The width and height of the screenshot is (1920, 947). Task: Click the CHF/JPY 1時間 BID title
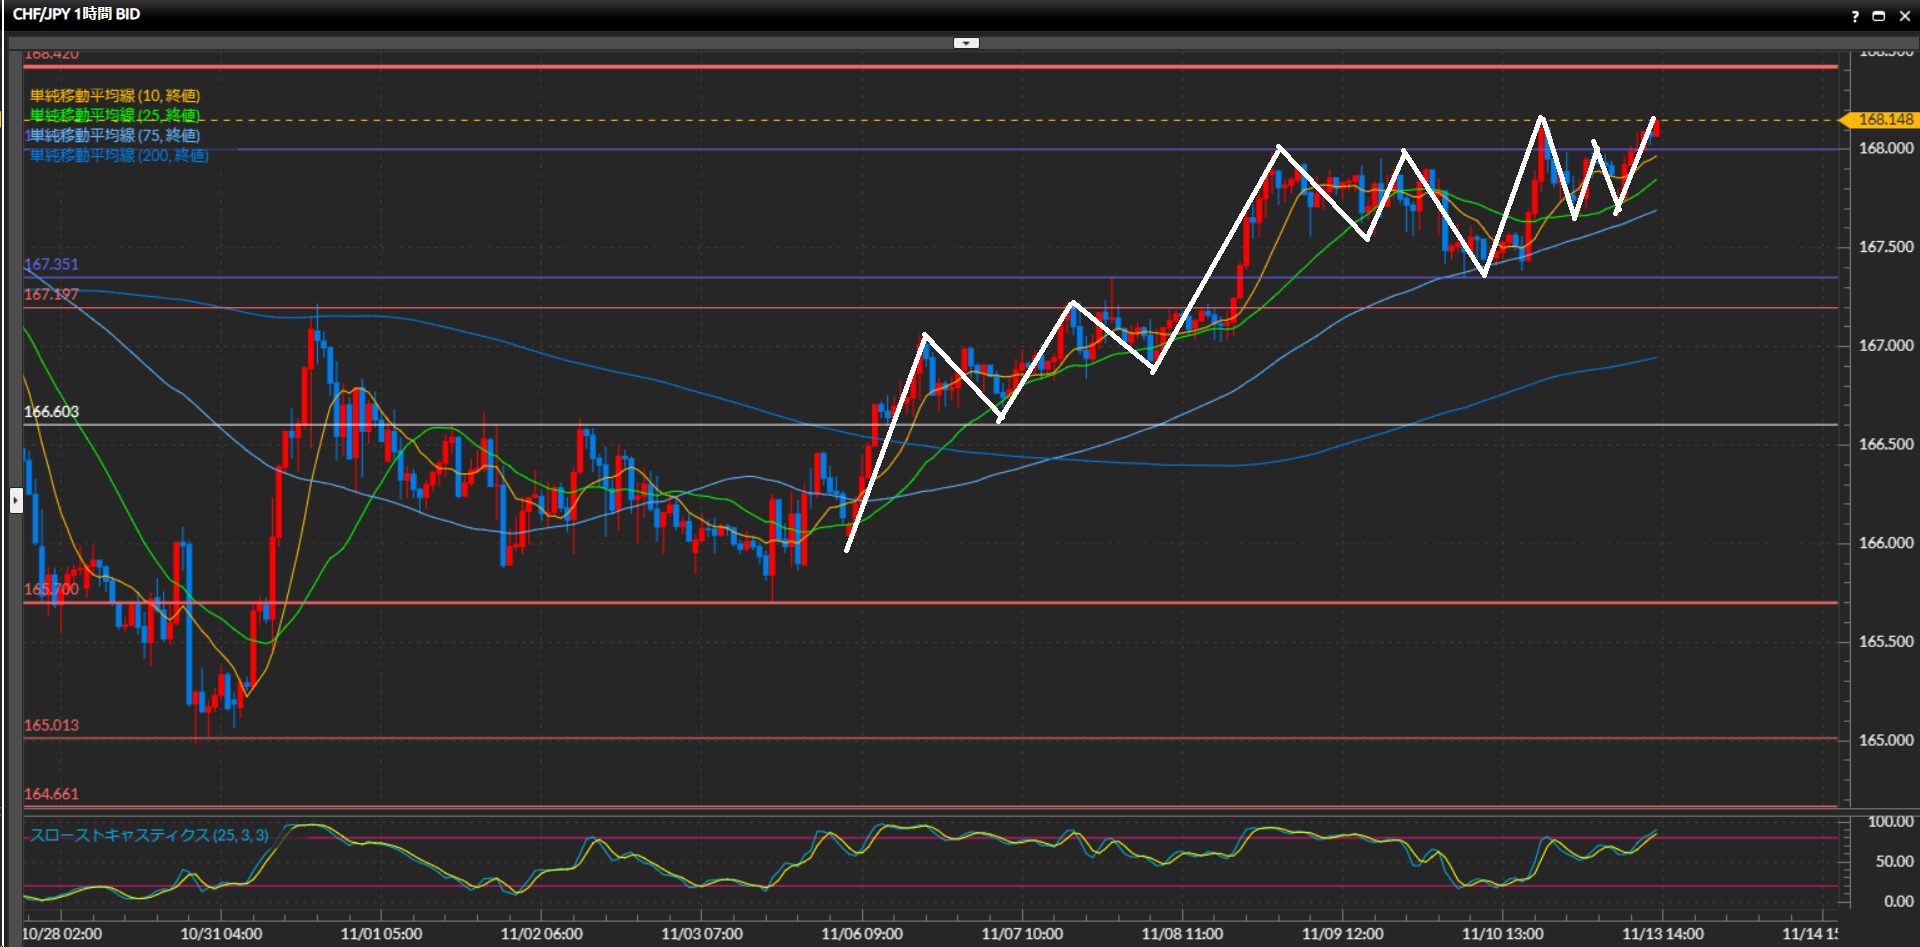[x=76, y=14]
